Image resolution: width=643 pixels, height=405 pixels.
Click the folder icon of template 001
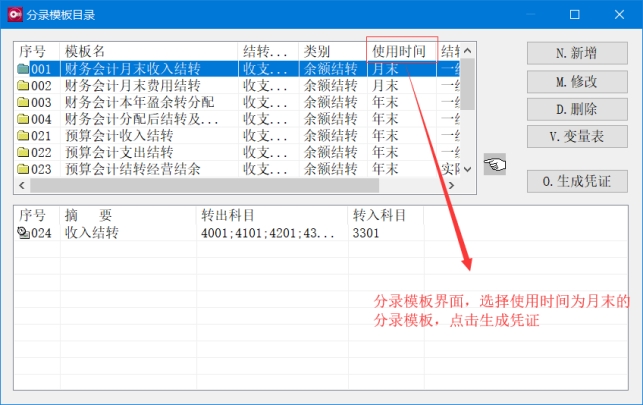pyautogui.click(x=23, y=68)
